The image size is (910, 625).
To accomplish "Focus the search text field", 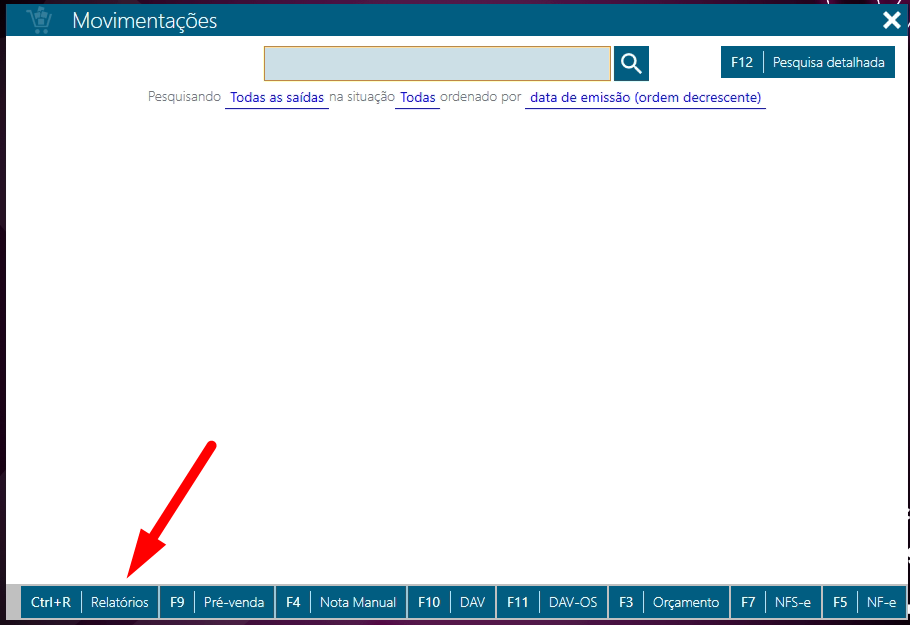I will pyautogui.click(x=437, y=64).
